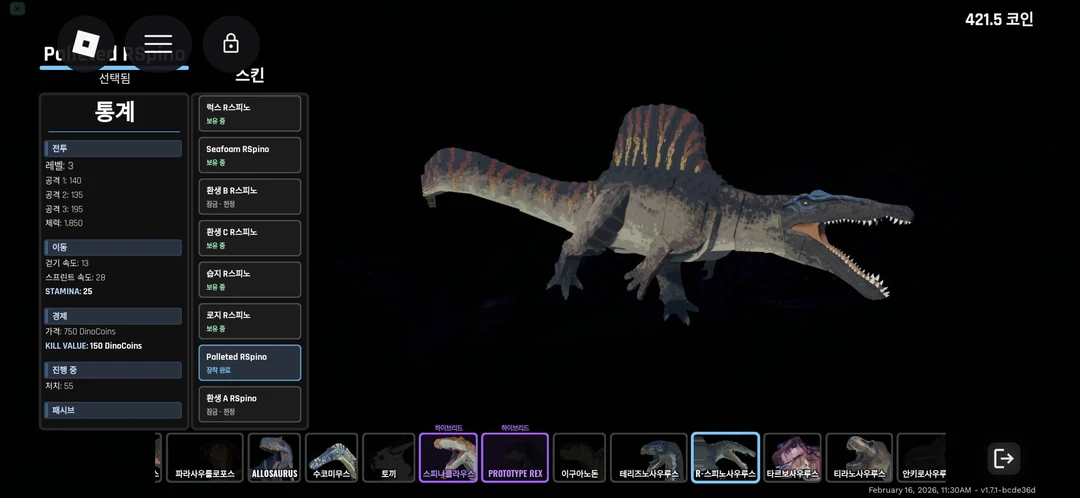Select the Allosaurus dinosaur thumbnail
Image resolution: width=1080 pixels, height=498 pixels.
pyautogui.click(x=274, y=458)
